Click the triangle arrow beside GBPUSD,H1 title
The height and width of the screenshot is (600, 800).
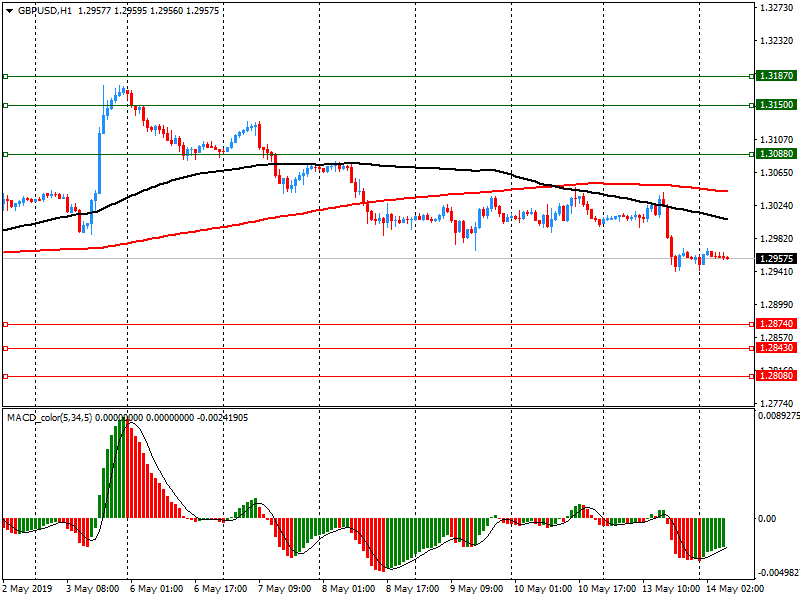pos(9,9)
